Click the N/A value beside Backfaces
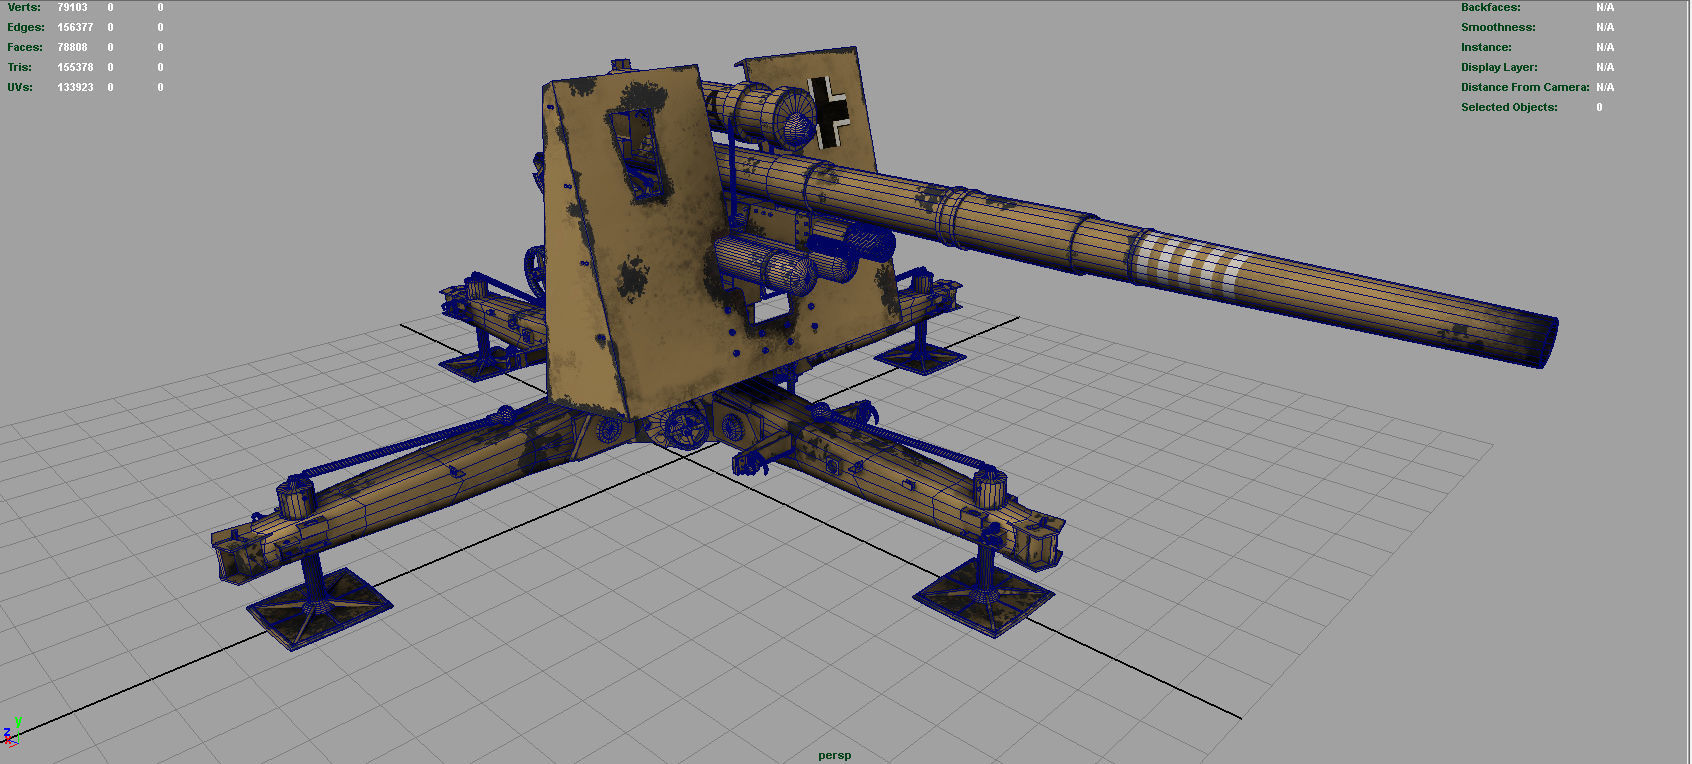This screenshot has height=764, width=1692. point(1605,7)
